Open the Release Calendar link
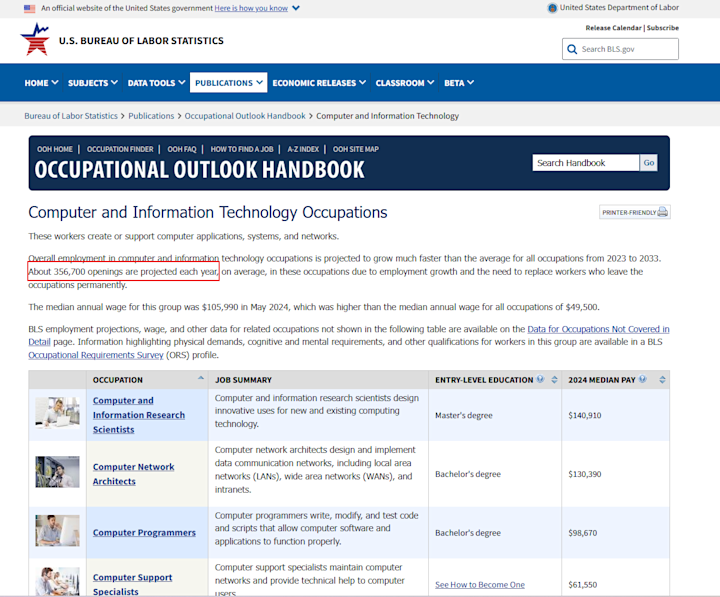This screenshot has width=720, height=597. (613, 28)
